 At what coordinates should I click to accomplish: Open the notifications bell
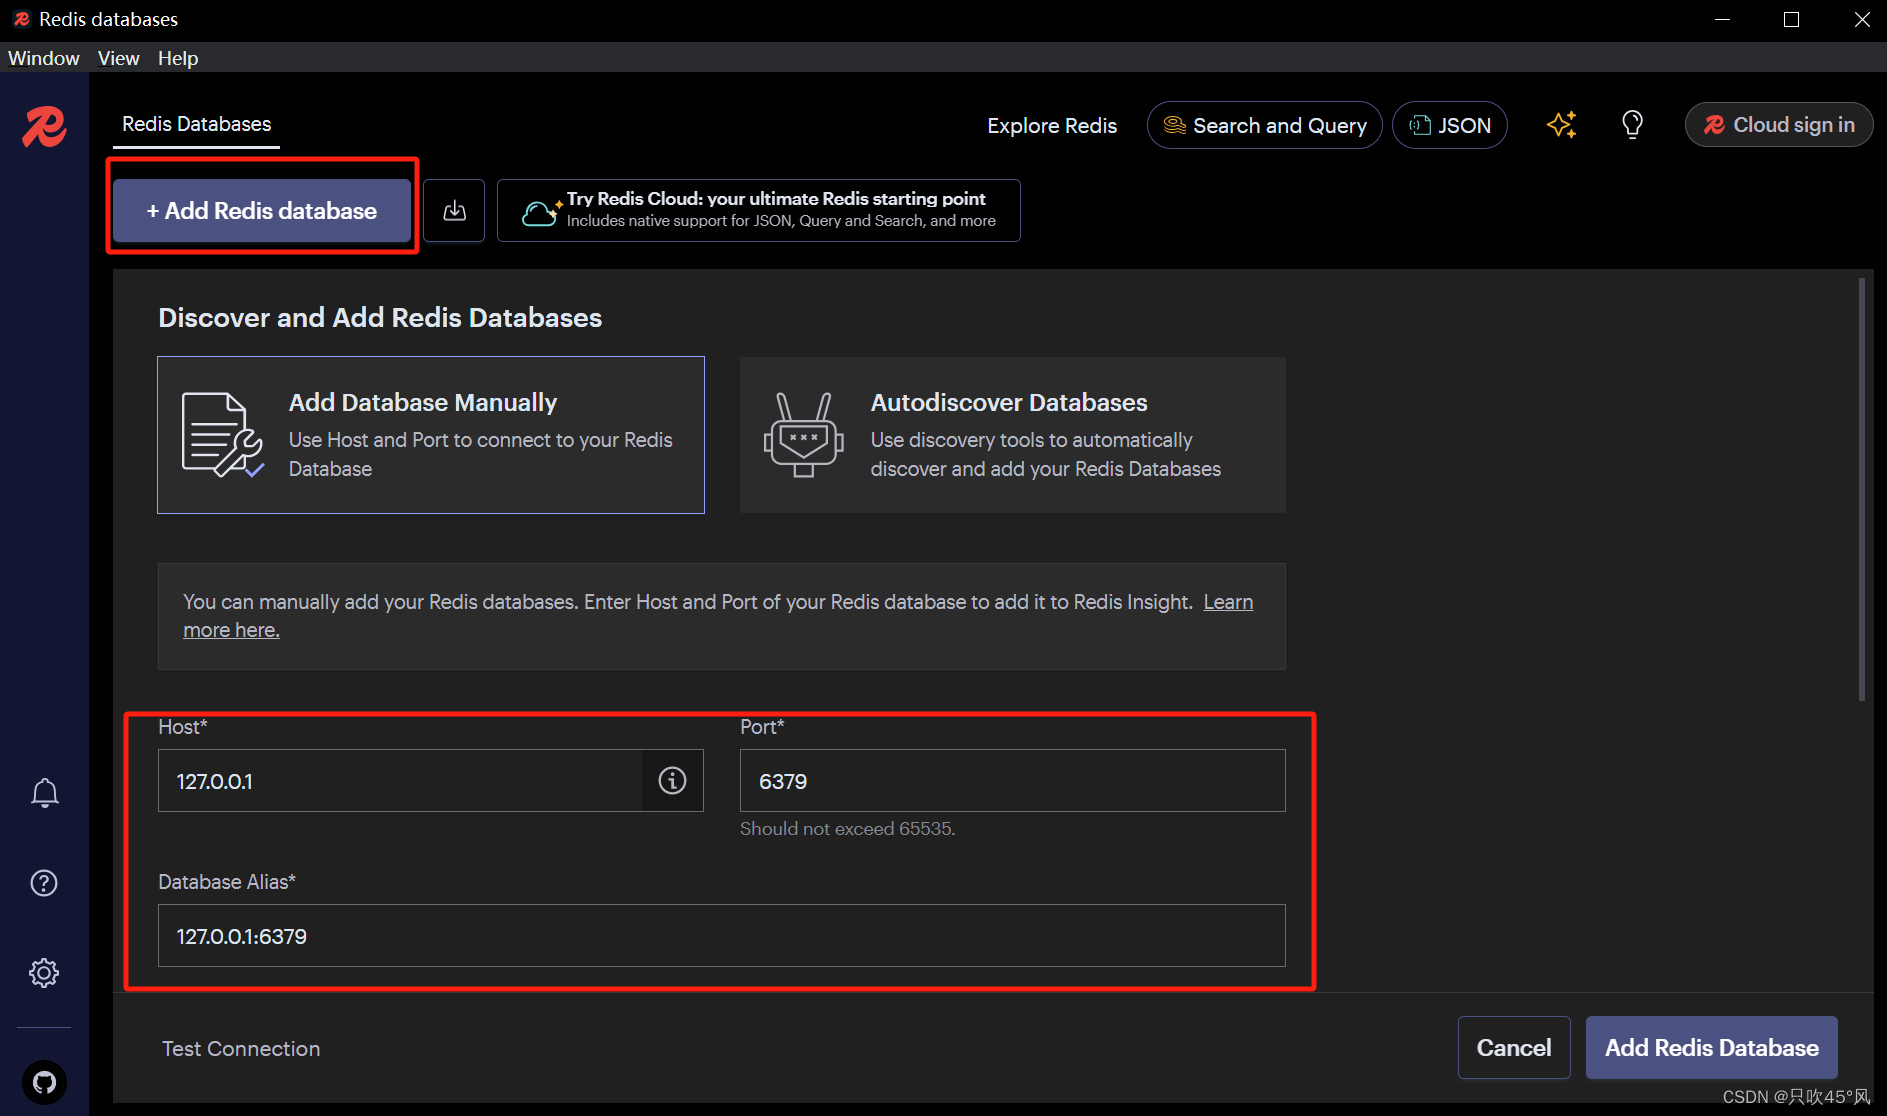[x=44, y=793]
